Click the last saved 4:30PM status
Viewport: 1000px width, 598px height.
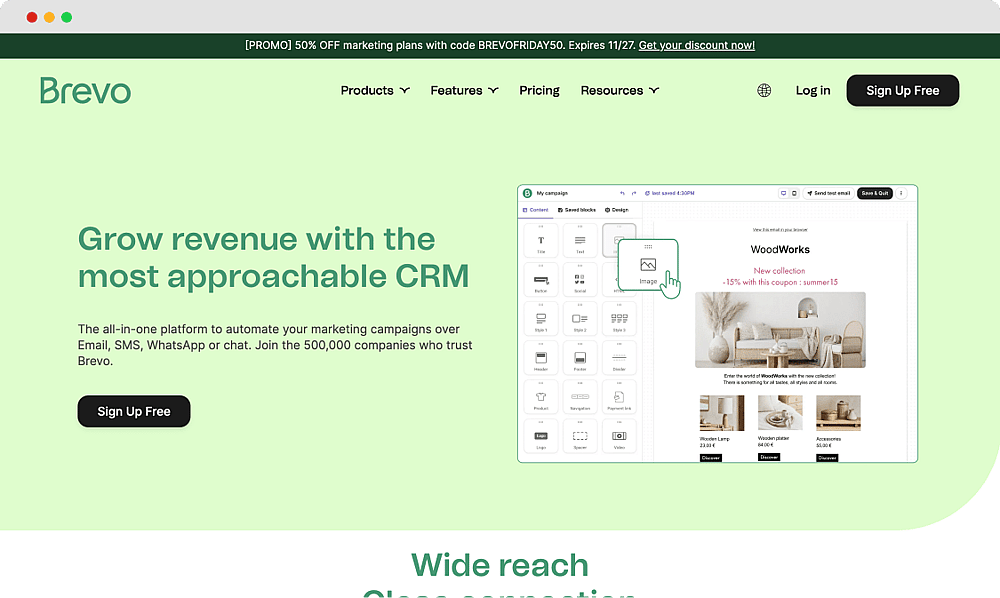coord(670,193)
